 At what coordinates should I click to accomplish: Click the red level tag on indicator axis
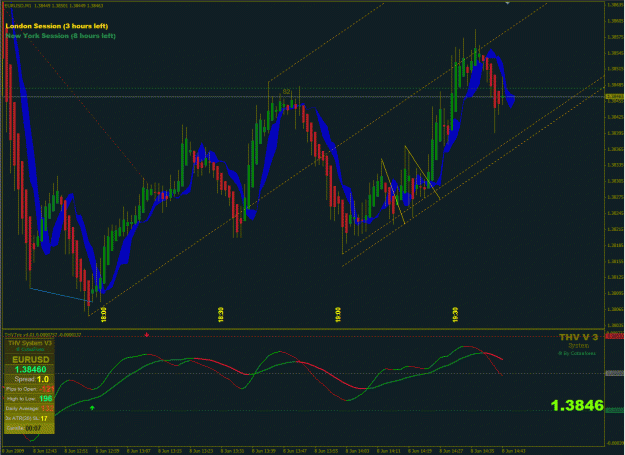click(x=615, y=337)
